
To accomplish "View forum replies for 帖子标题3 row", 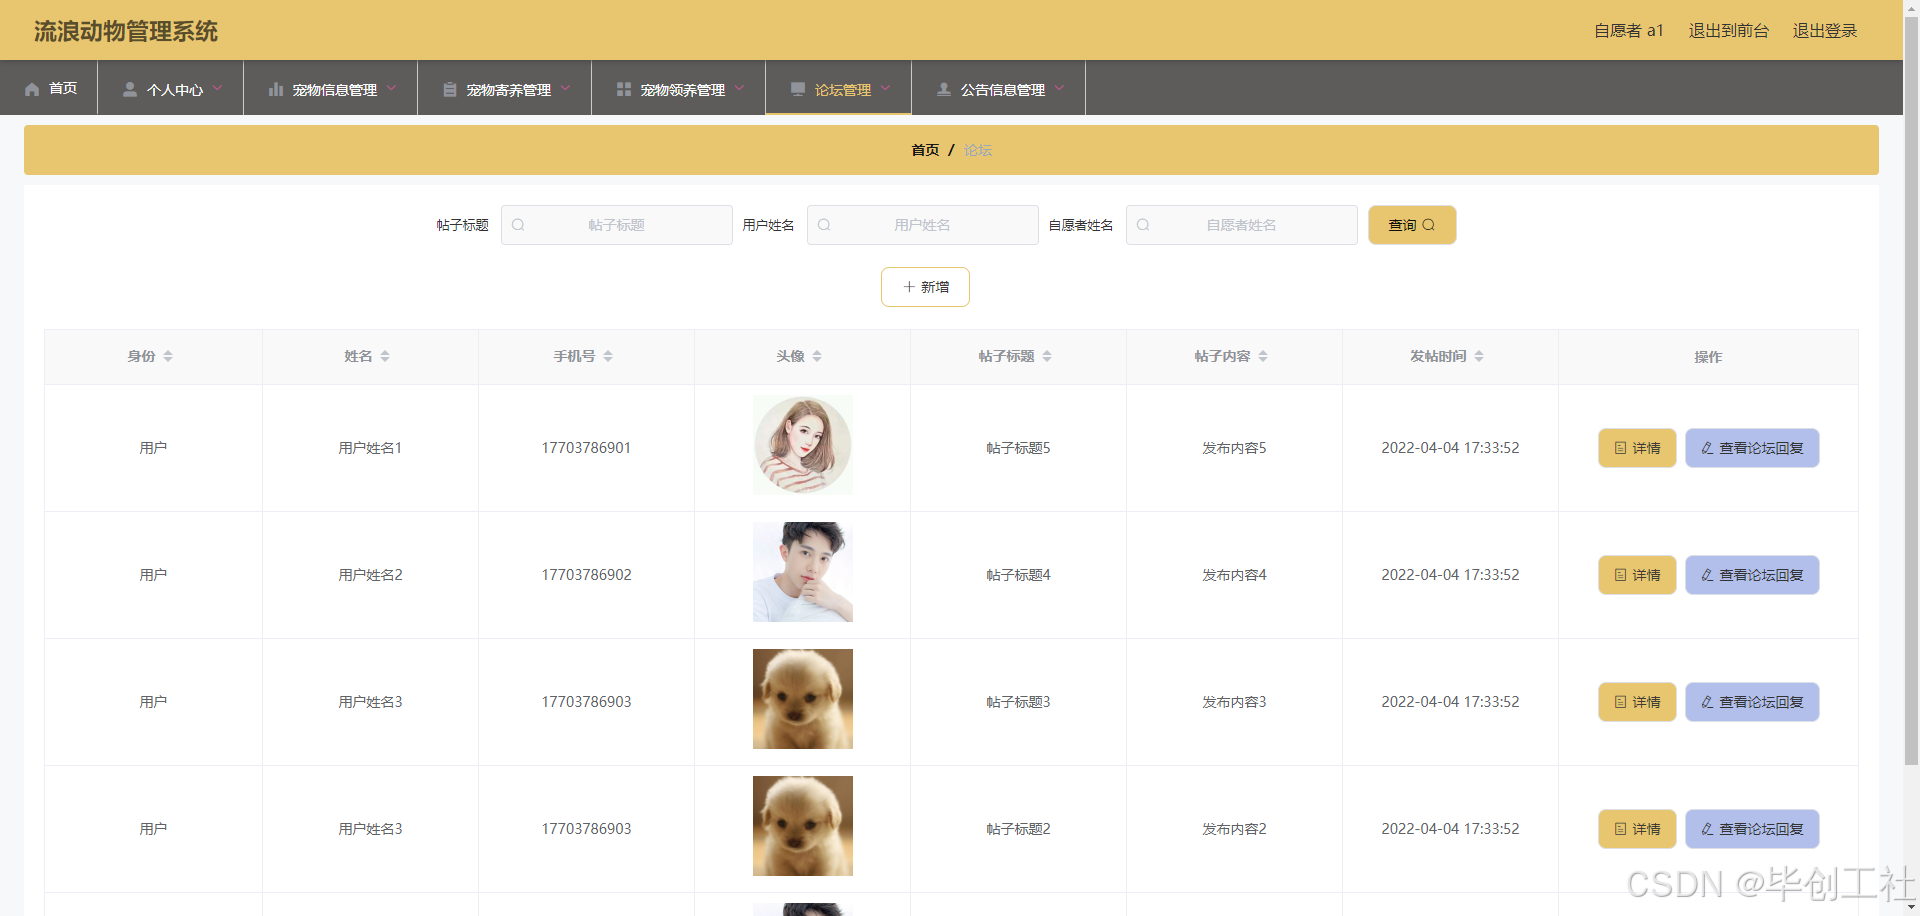I will point(1752,702).
